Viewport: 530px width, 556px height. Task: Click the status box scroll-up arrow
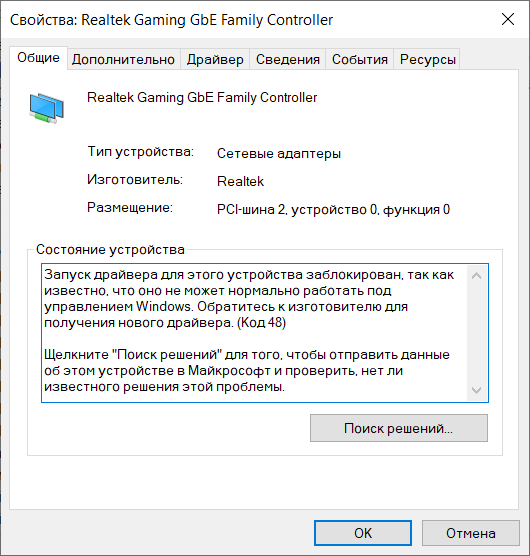click(476, 276)
